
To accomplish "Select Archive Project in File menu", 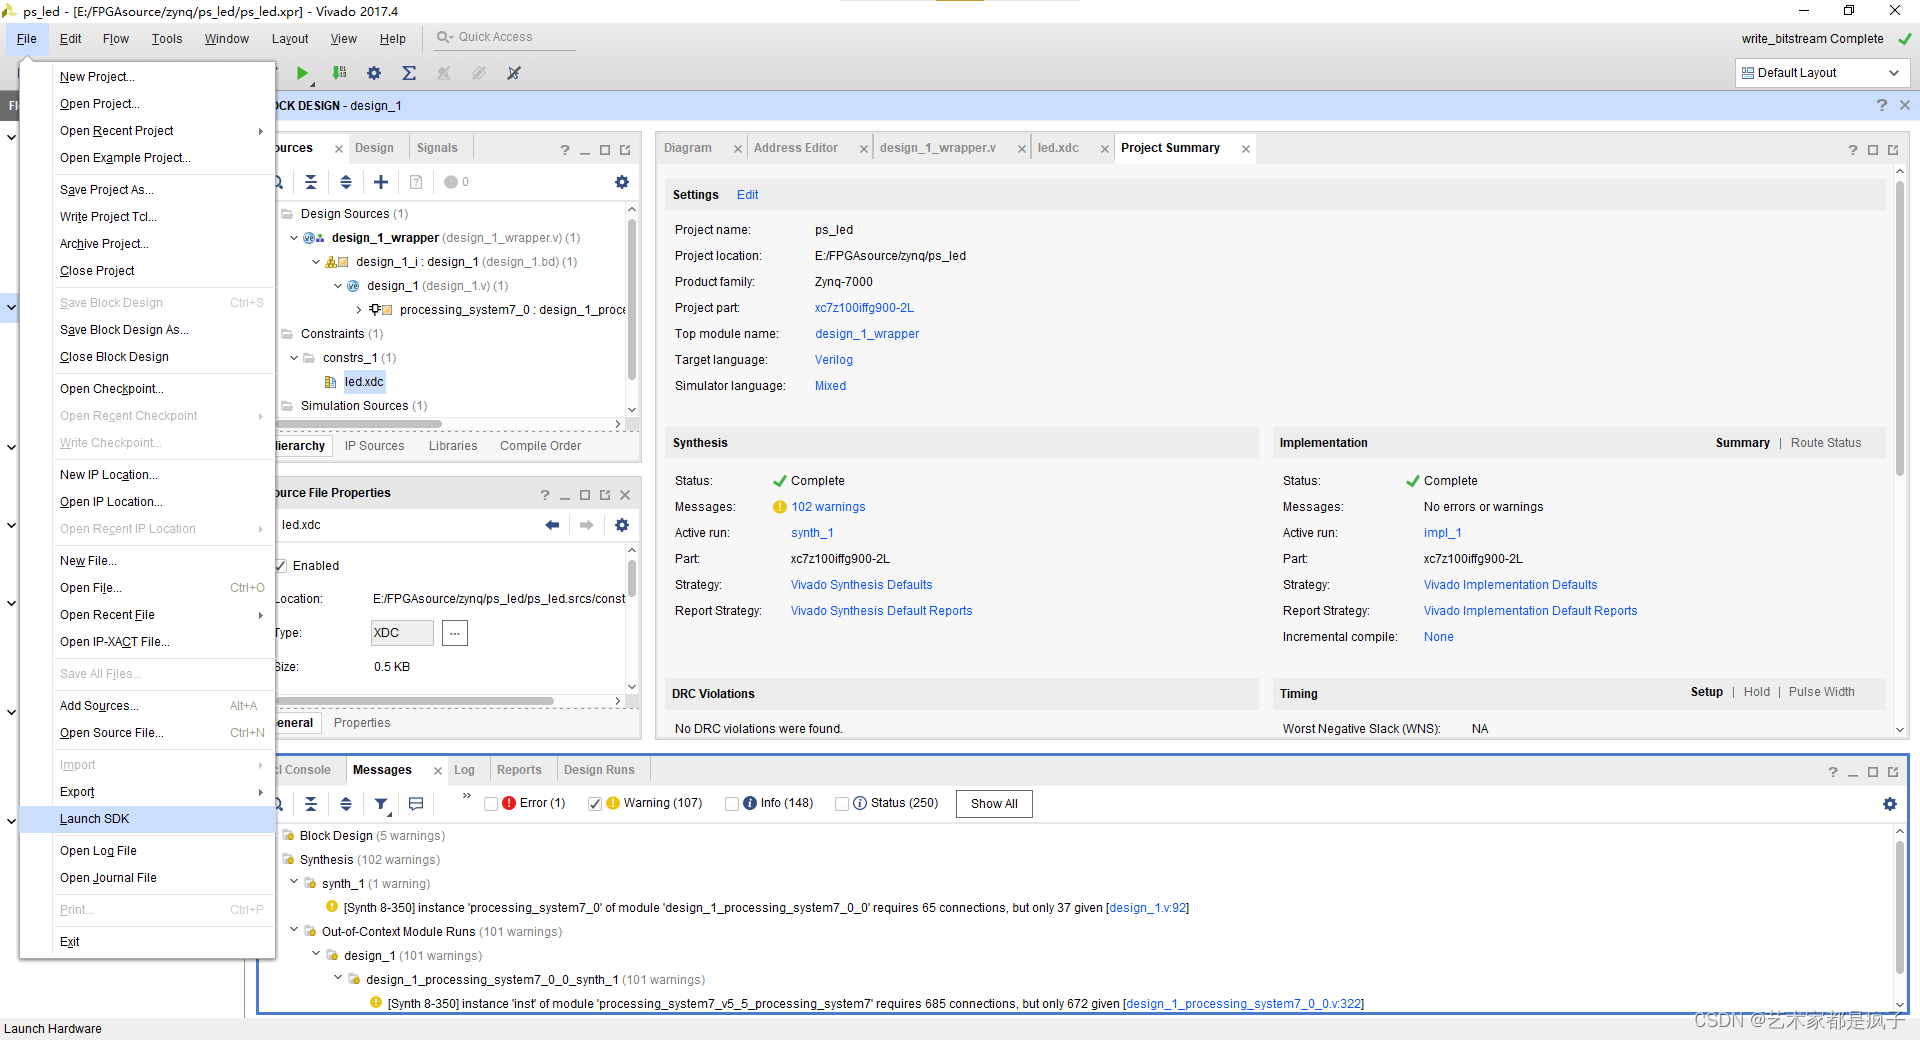I will (x=147, y=244).
